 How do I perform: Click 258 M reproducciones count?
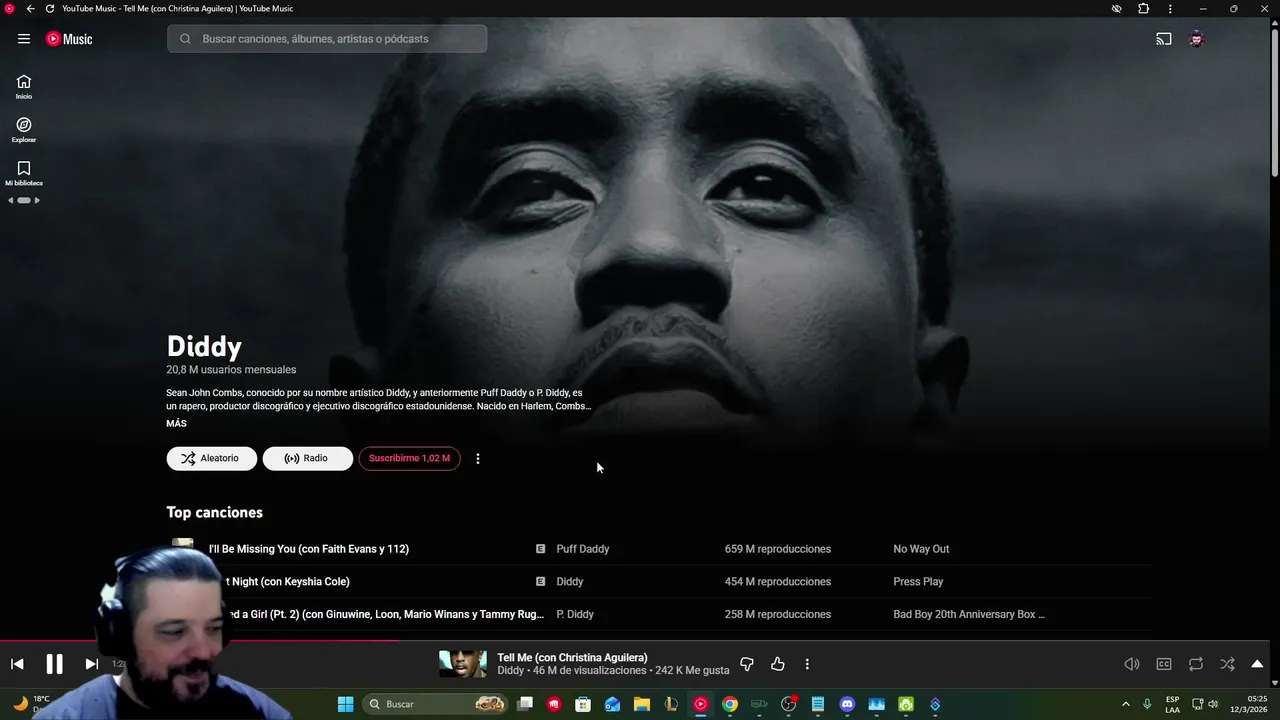[x=778, y=614]
